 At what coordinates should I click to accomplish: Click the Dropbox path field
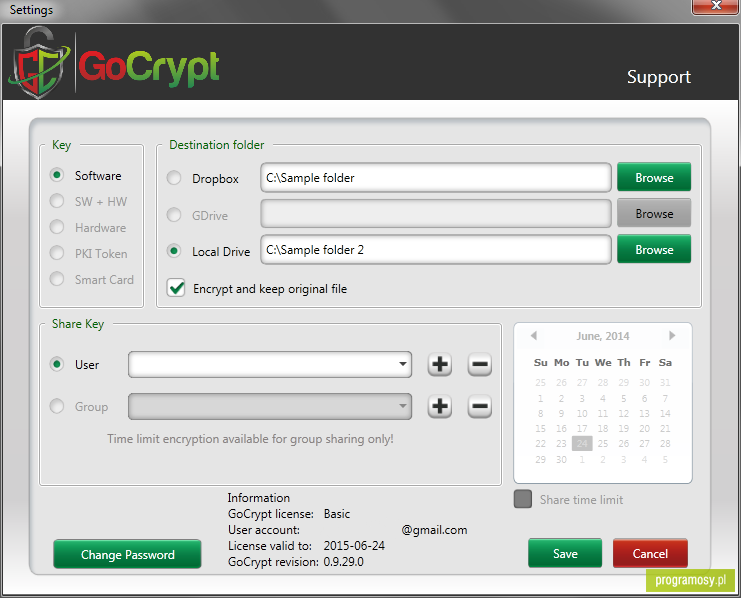click(436, 178)
